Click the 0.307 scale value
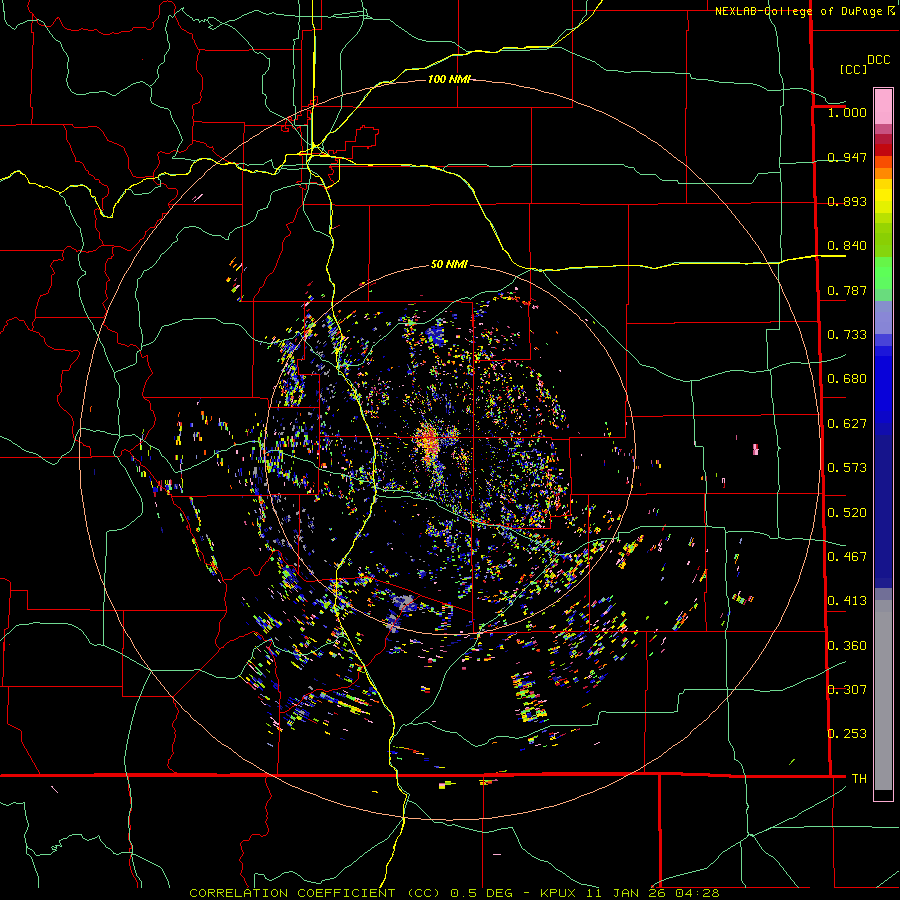 point(847,690)
